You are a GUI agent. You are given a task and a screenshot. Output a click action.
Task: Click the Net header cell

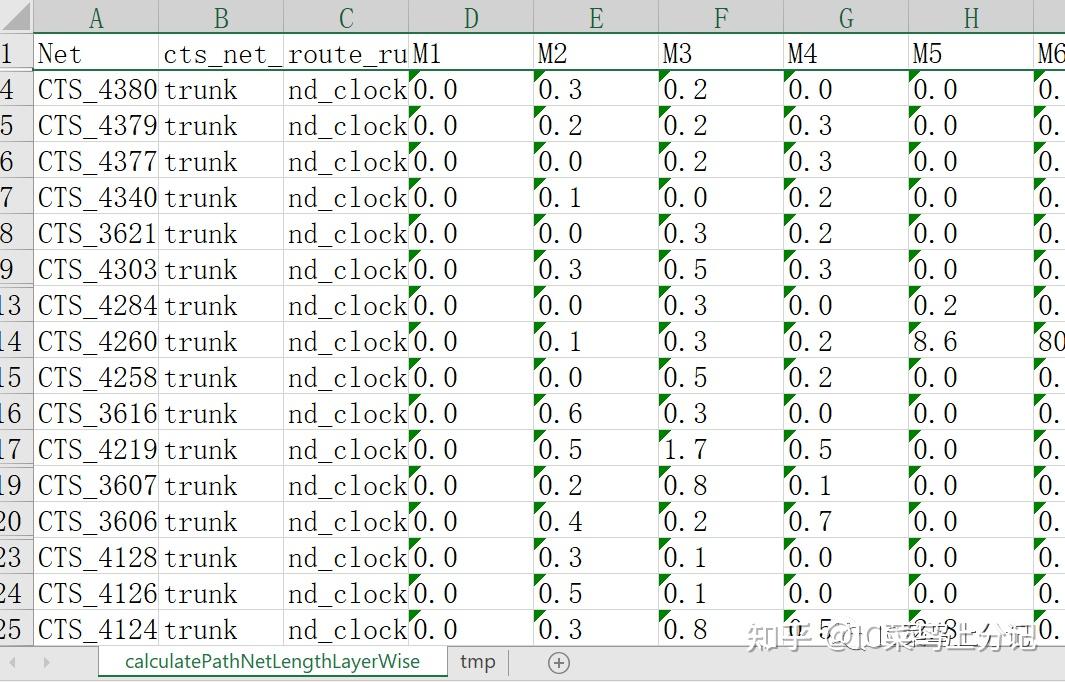(95, 54)
